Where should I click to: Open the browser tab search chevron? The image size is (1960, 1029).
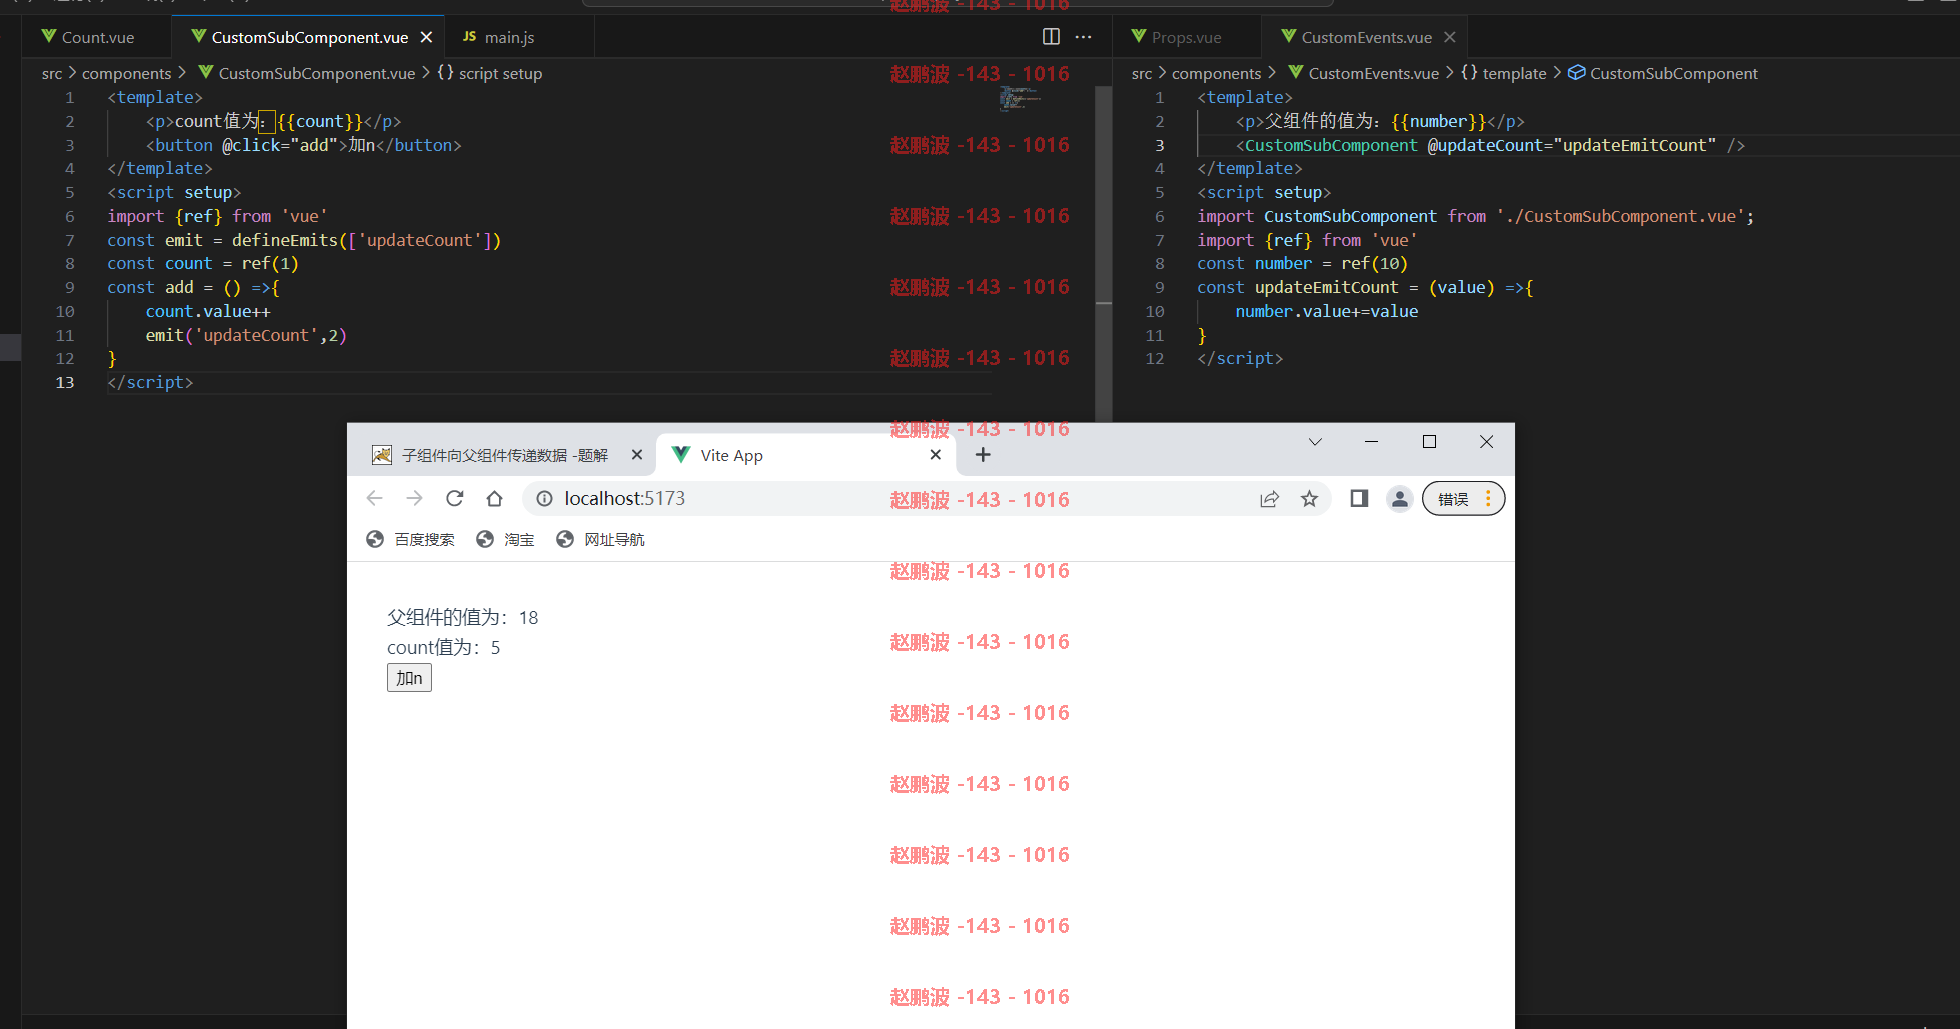[1315, 442]
